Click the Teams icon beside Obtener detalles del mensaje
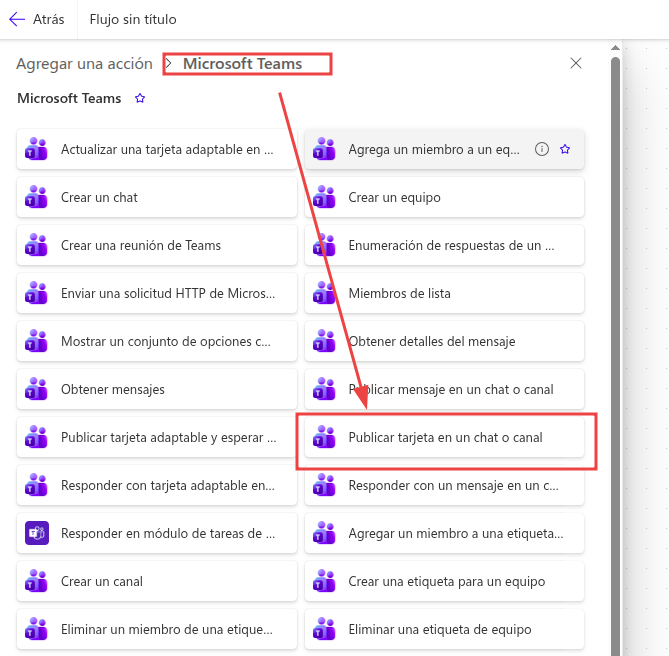The image size is (669, 656). point(324,341)
